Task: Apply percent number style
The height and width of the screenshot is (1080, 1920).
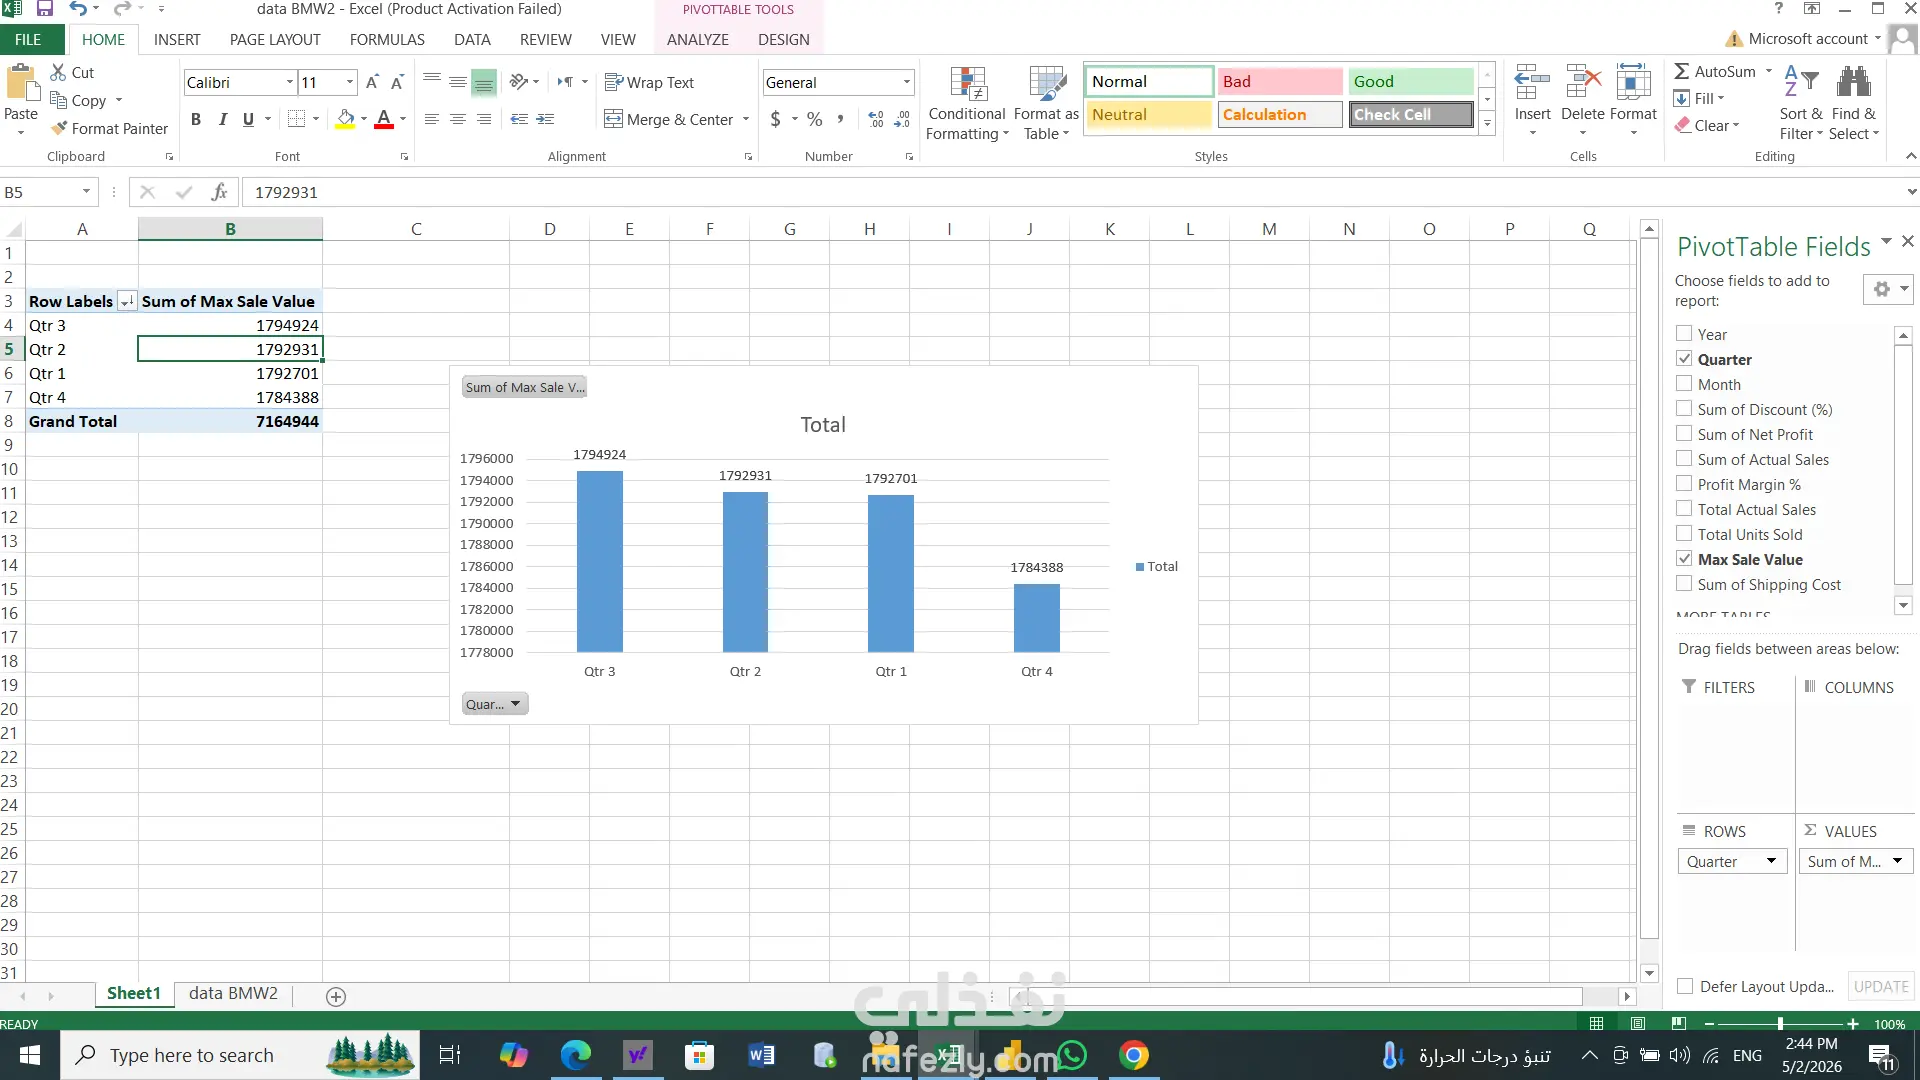Action: click(815, 119)
